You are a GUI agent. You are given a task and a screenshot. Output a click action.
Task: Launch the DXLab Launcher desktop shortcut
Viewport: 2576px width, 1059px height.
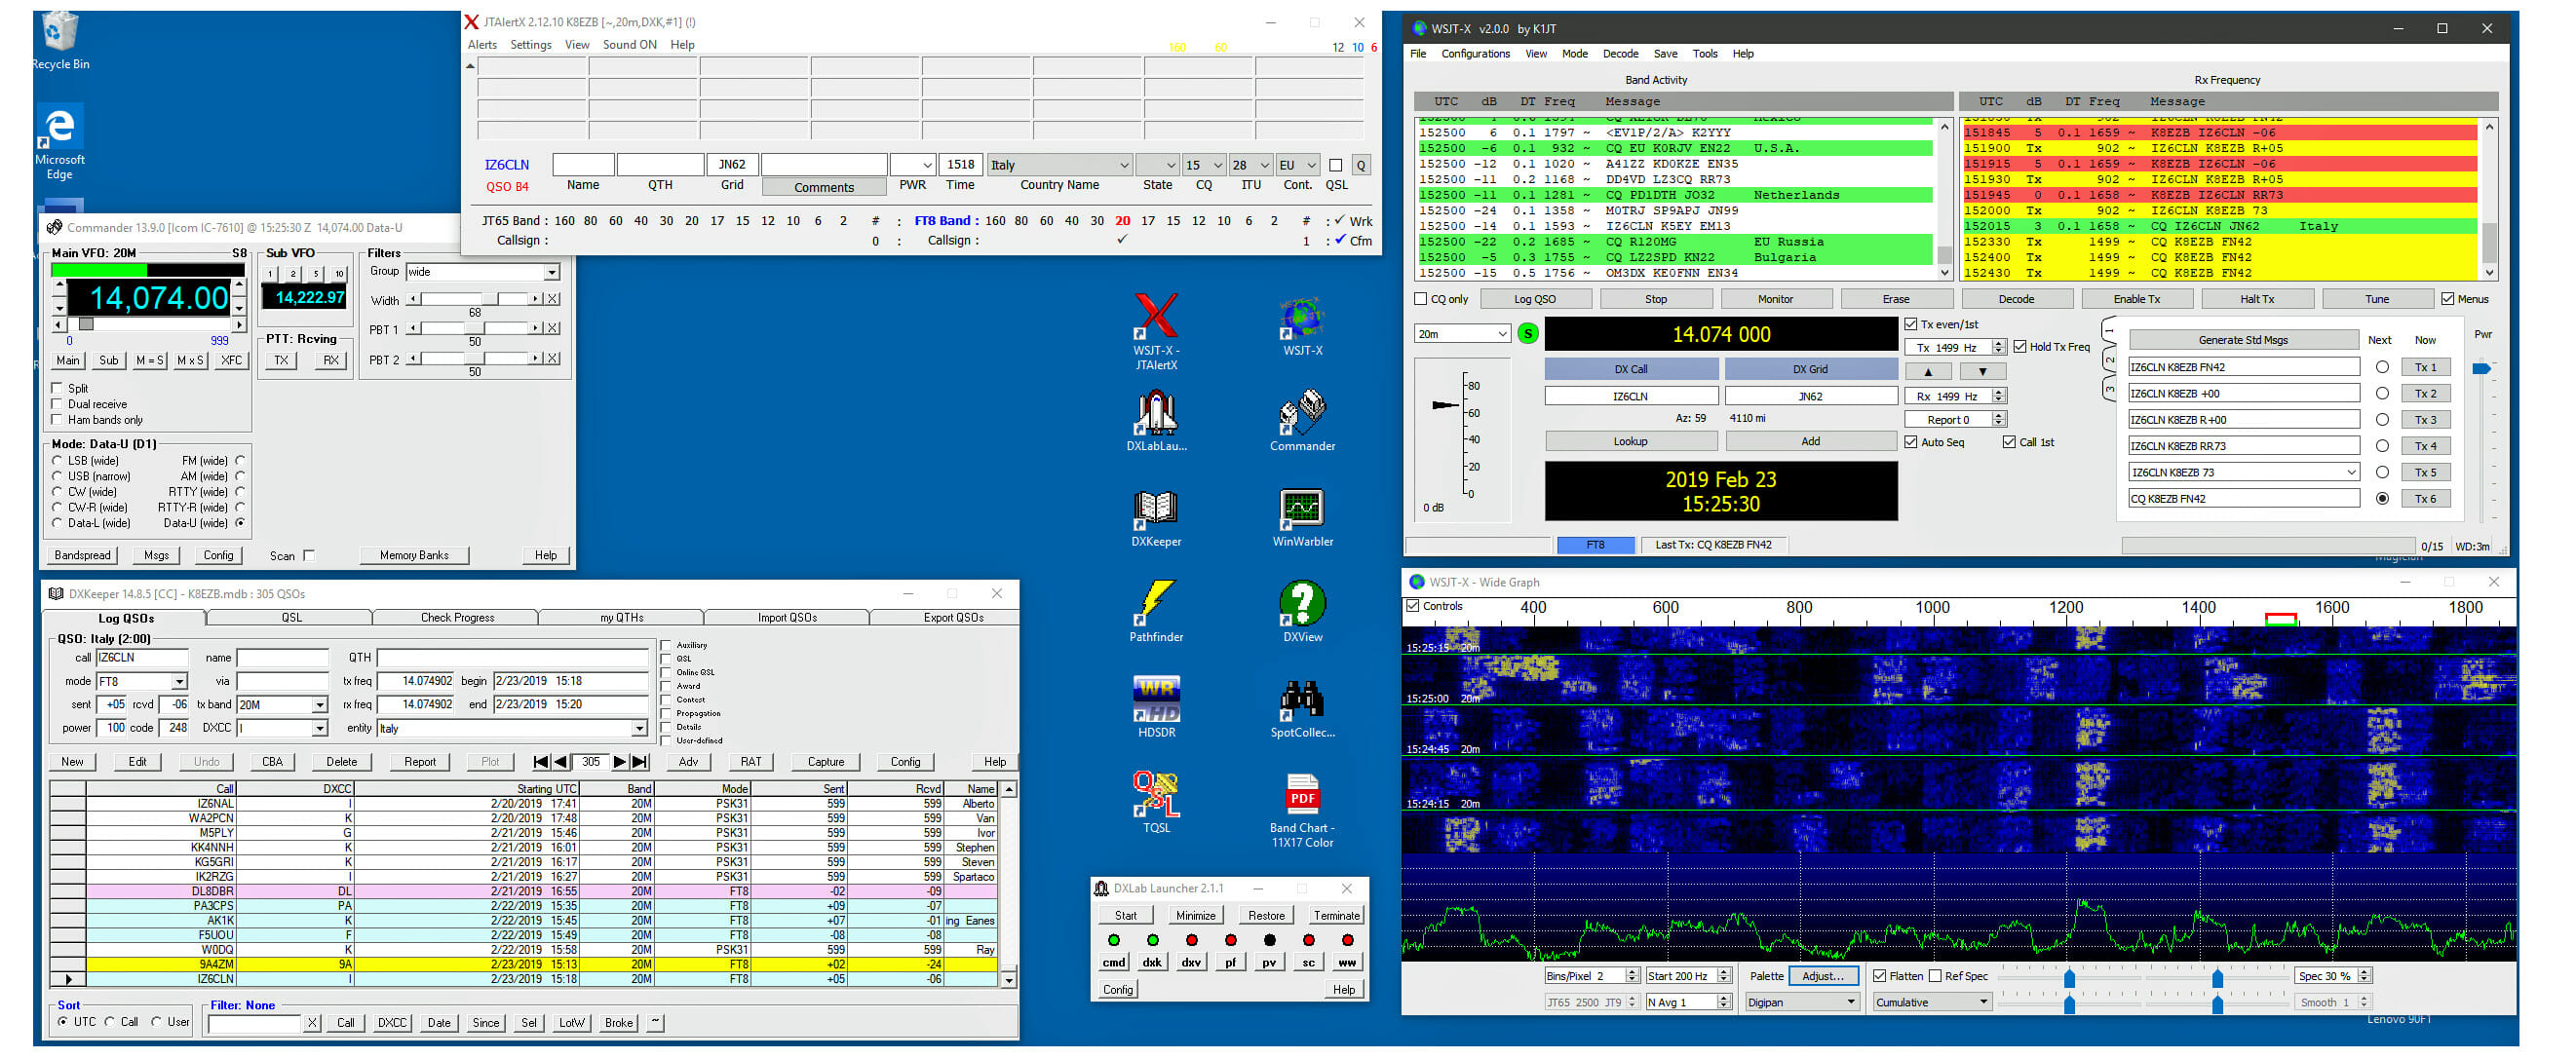pos(1155,421)
